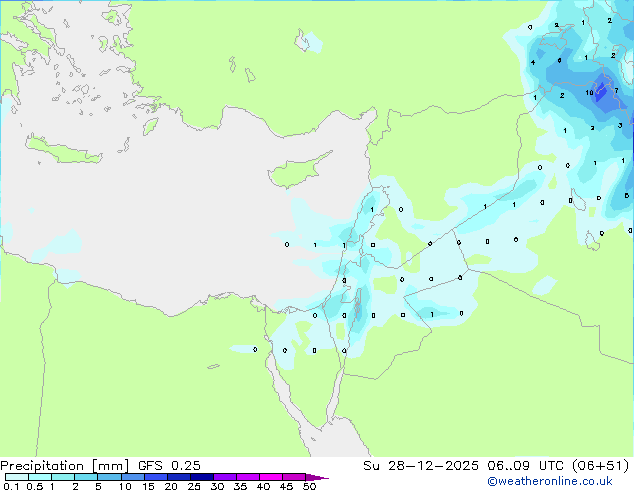Click the 15–20 mm legend swatch

click(x=156, y=477)
